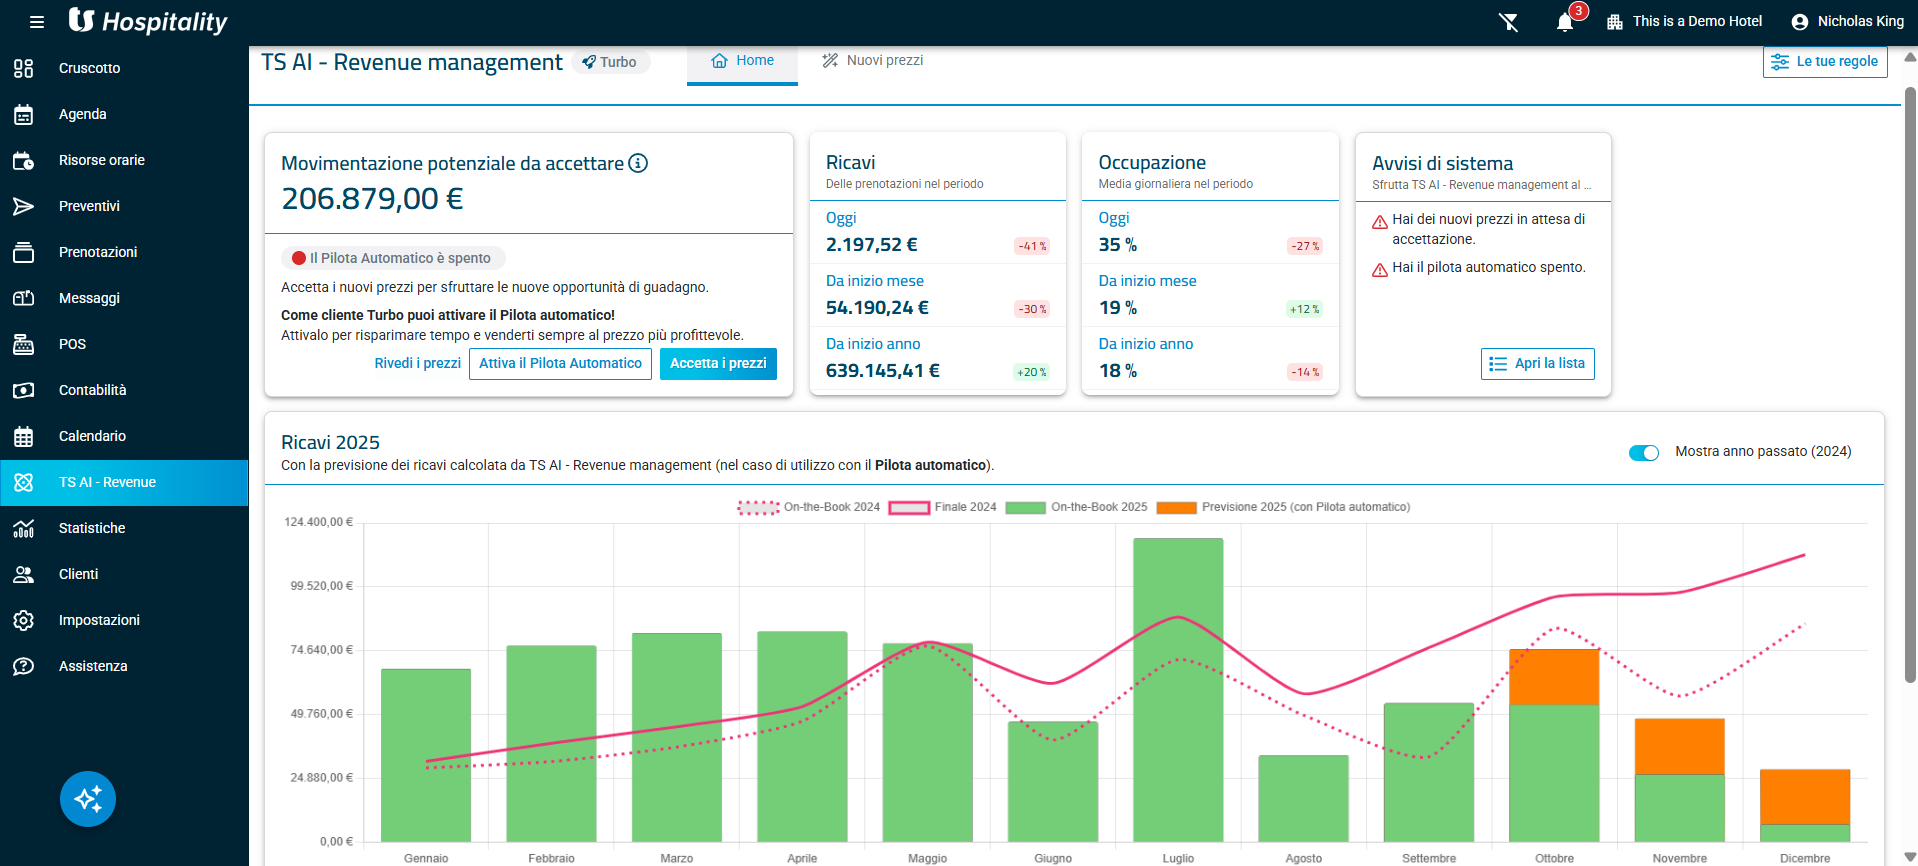Open the AI assistant sparkle button
The height and width of the screenshot is (866, 1918).
coord(88,799)
